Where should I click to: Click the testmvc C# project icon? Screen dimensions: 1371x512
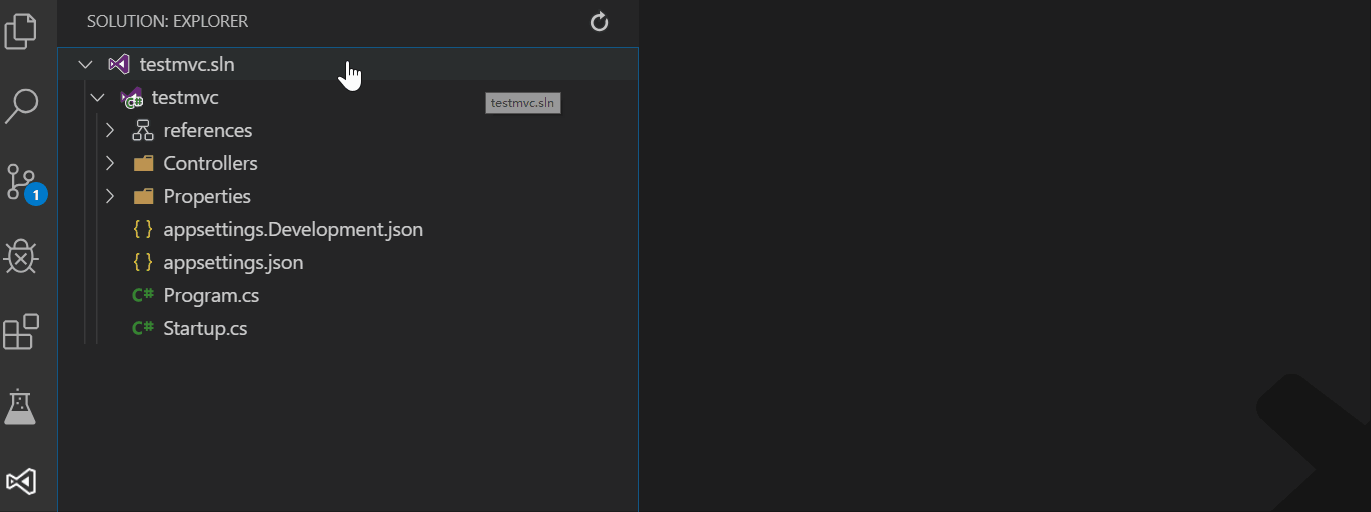[x=131, y=98]
